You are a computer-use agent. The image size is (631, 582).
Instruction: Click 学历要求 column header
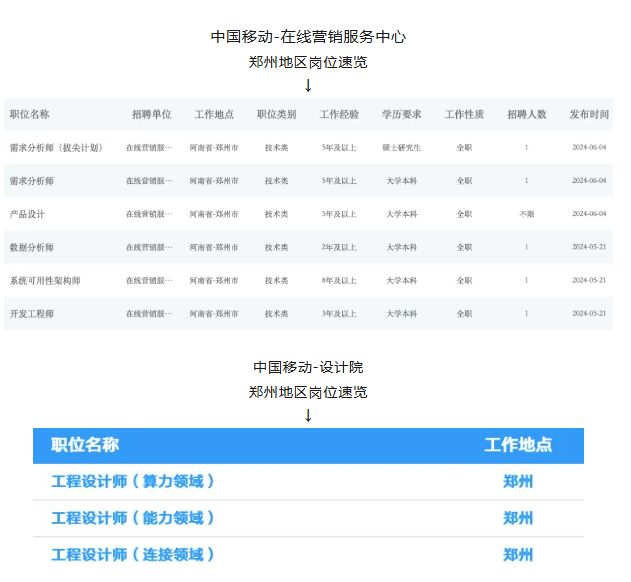pos(402,115)
